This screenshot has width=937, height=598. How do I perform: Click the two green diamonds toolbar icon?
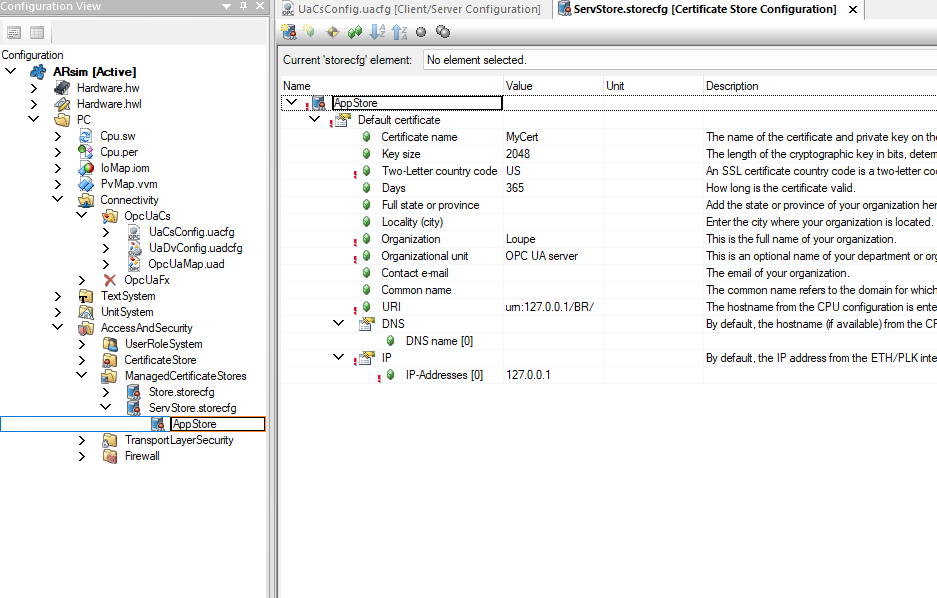tap(355, 32)
